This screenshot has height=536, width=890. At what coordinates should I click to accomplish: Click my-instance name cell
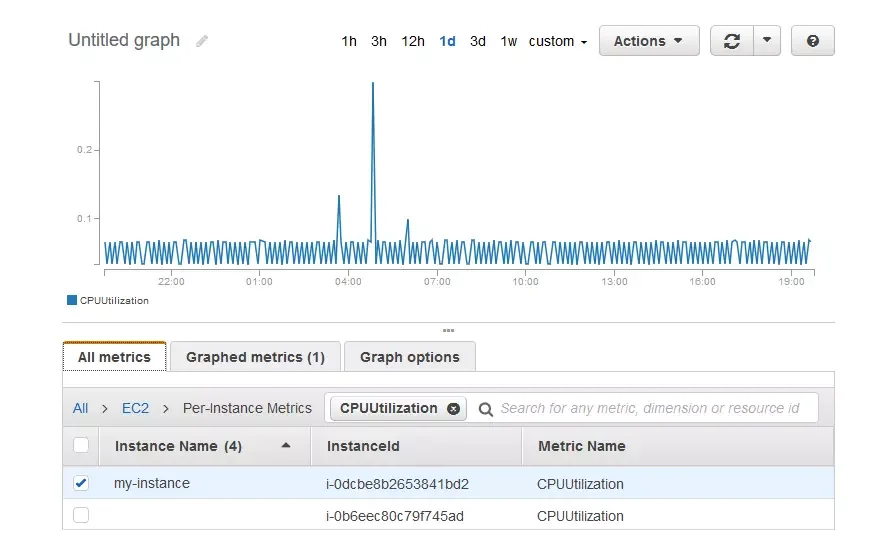click(152, 483)
